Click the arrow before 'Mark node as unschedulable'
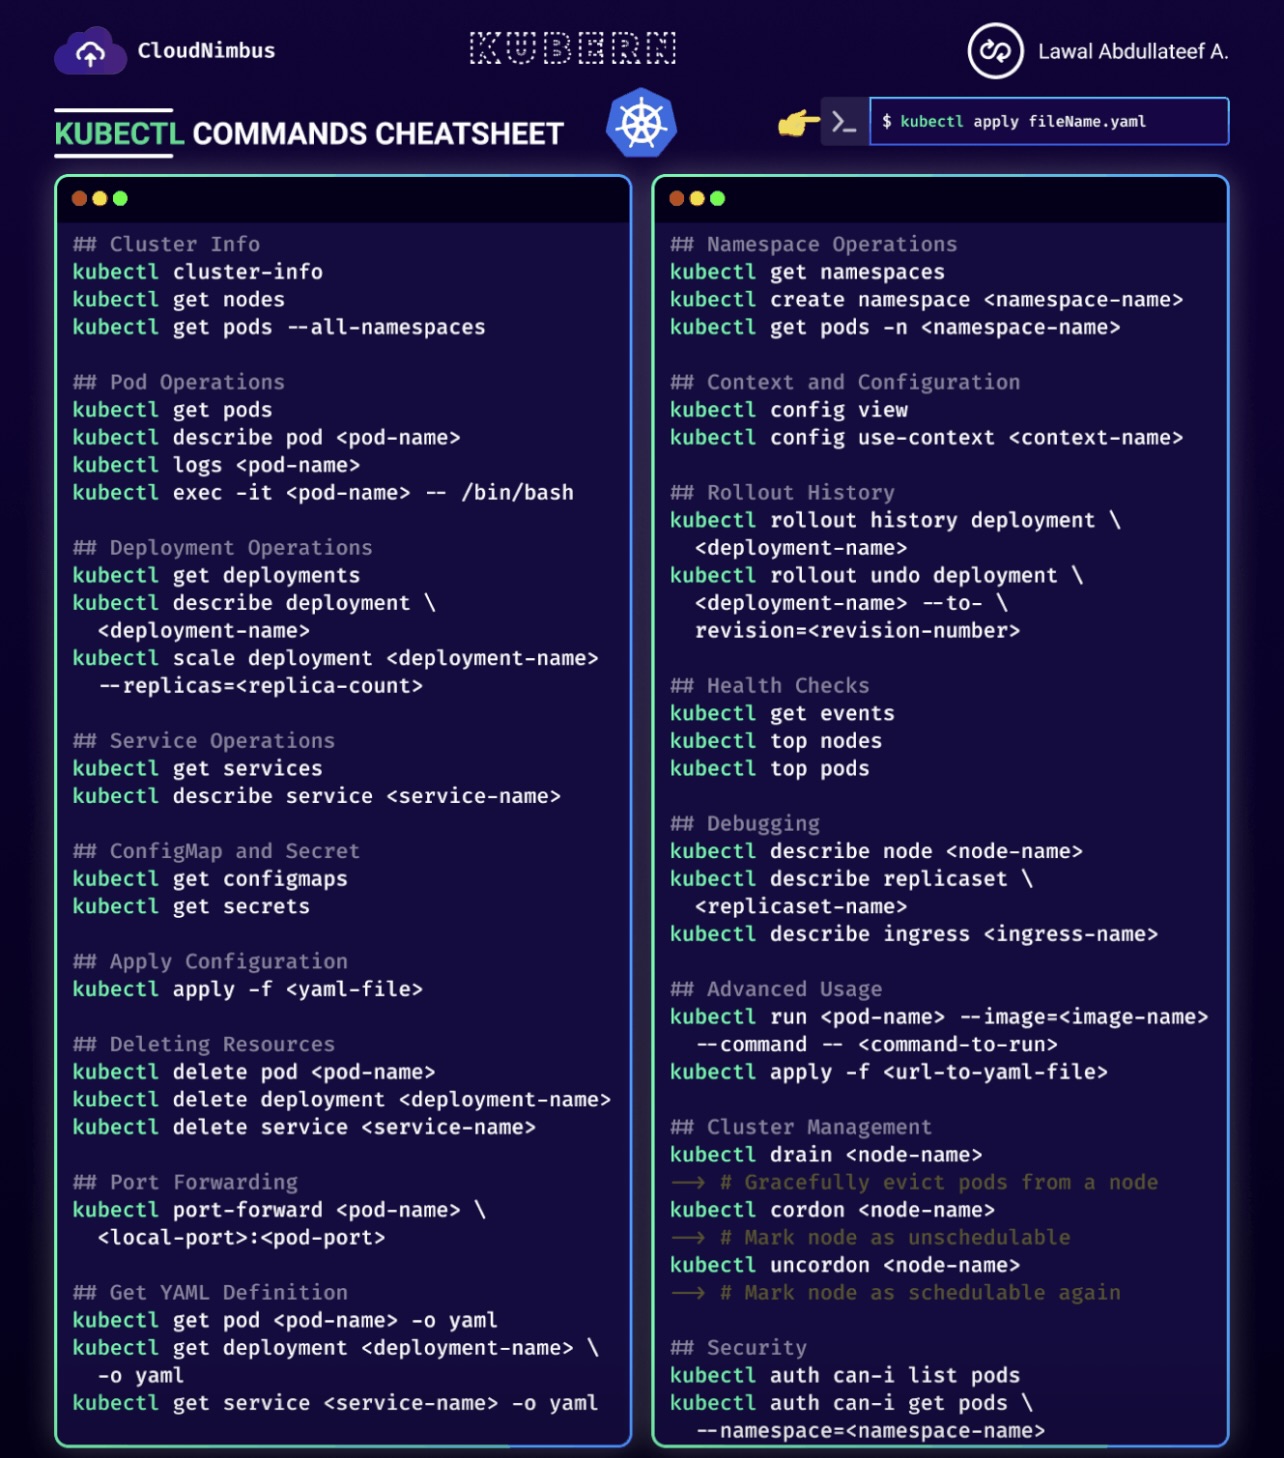 (x=688, y=1237)
